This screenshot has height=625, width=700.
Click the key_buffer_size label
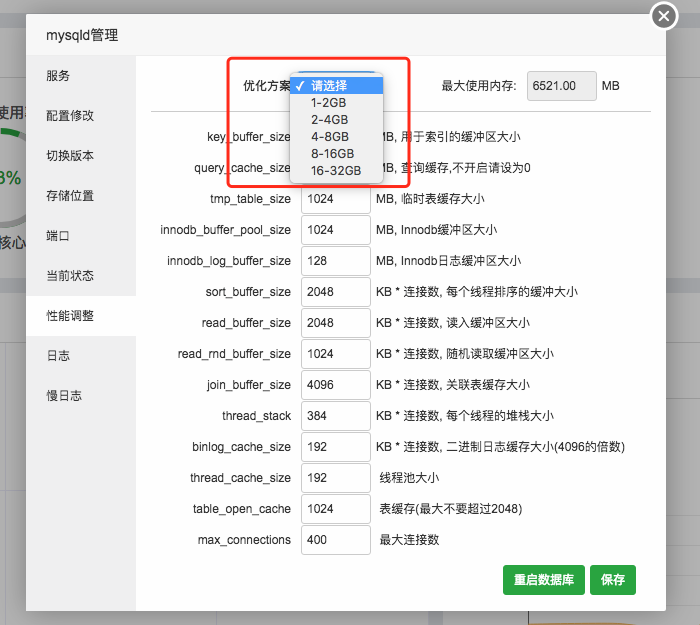(249, 137)
